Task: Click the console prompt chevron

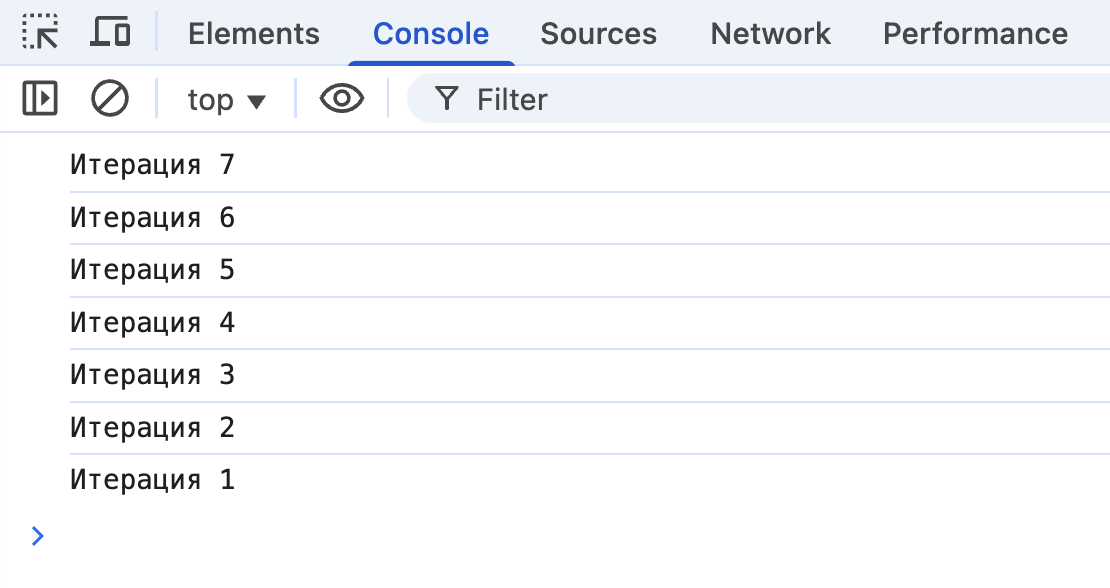Action: (x=38, y=536)
